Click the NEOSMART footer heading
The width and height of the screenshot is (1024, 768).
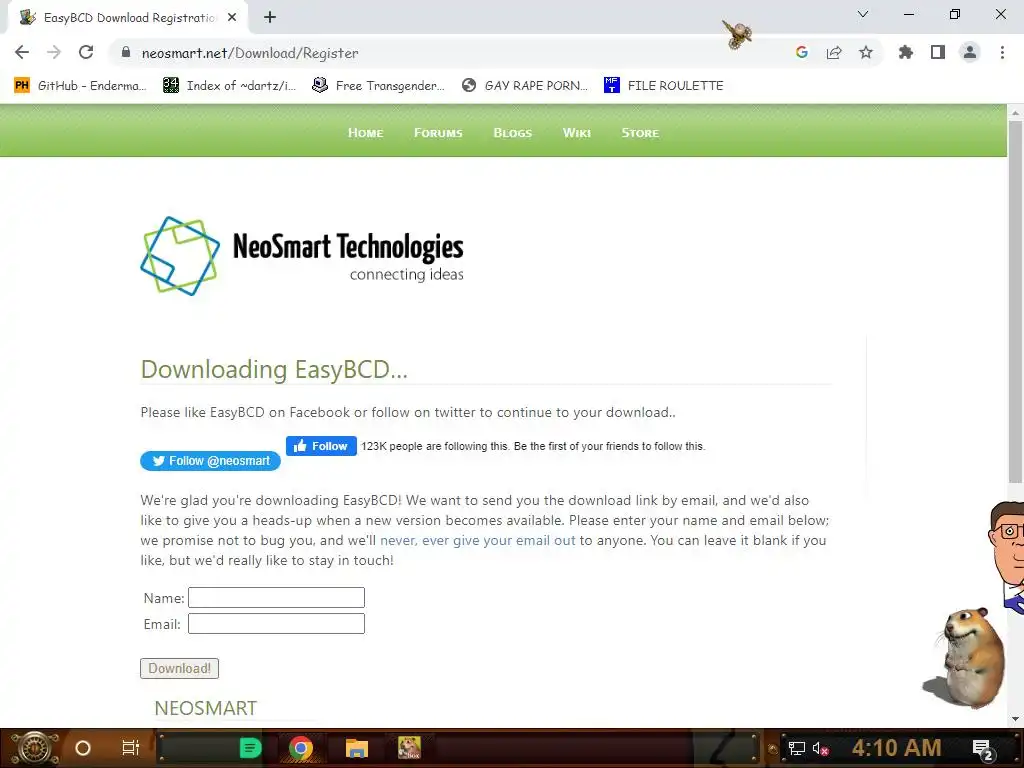[206, 708]
